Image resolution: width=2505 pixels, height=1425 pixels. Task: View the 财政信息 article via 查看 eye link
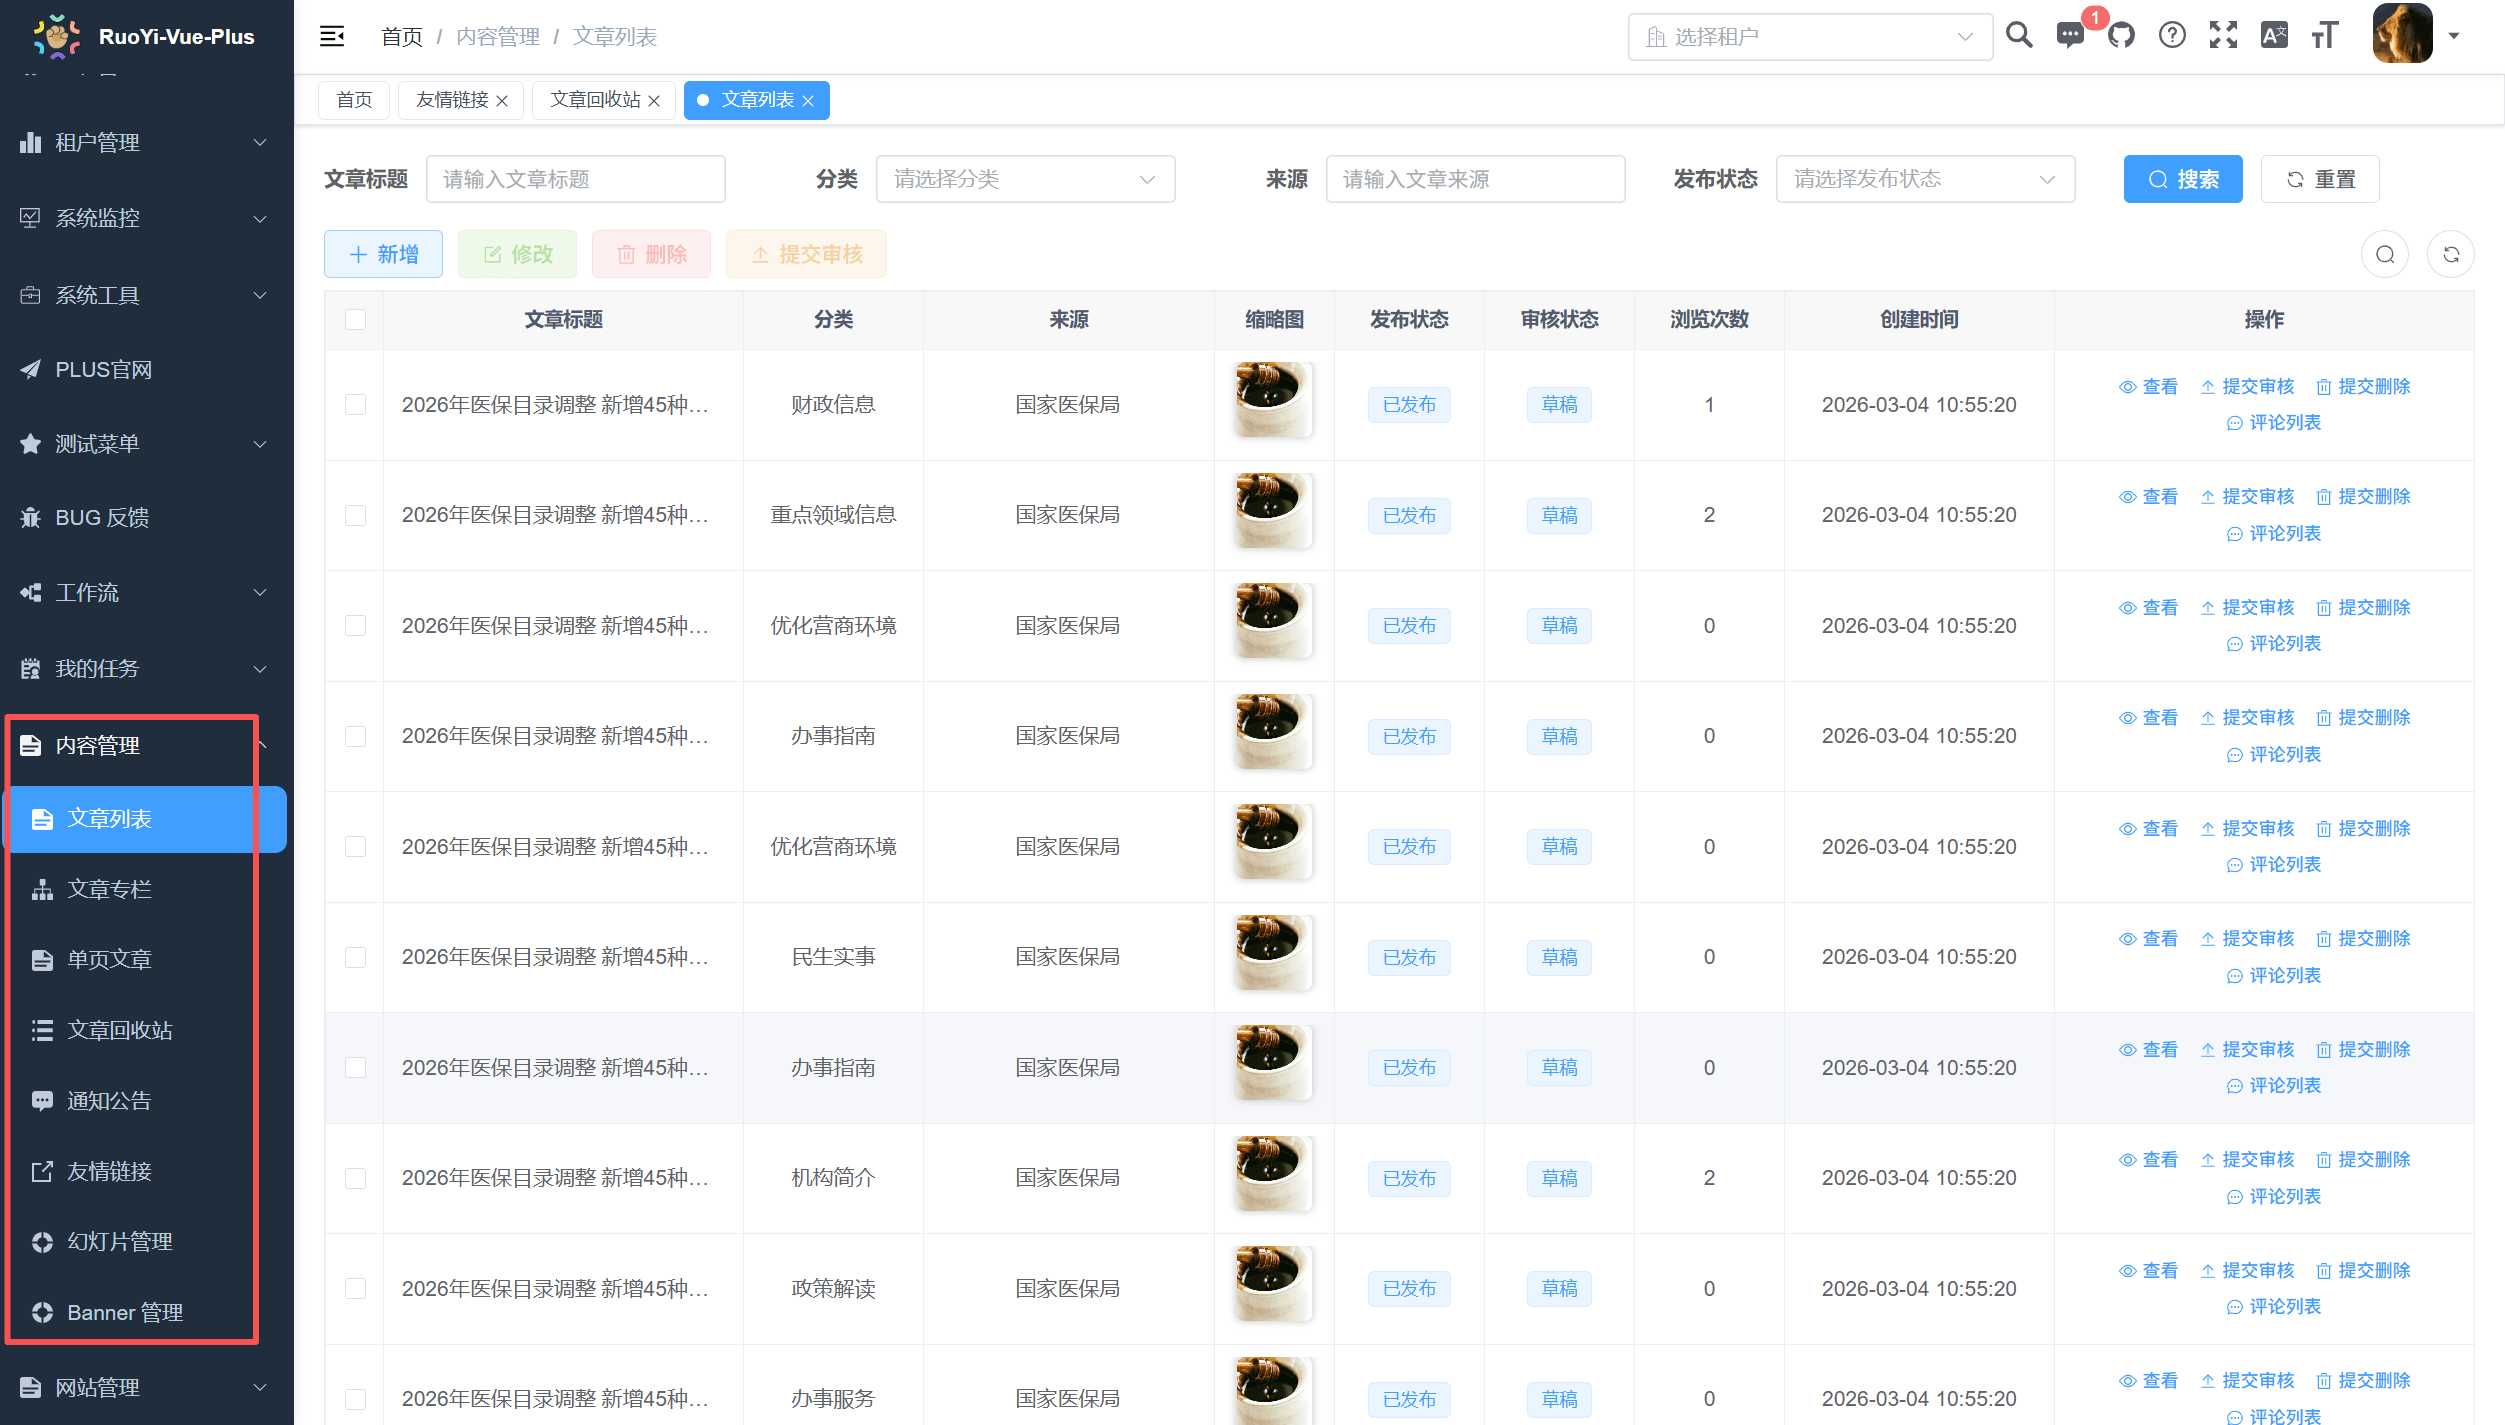[2148, 387]
